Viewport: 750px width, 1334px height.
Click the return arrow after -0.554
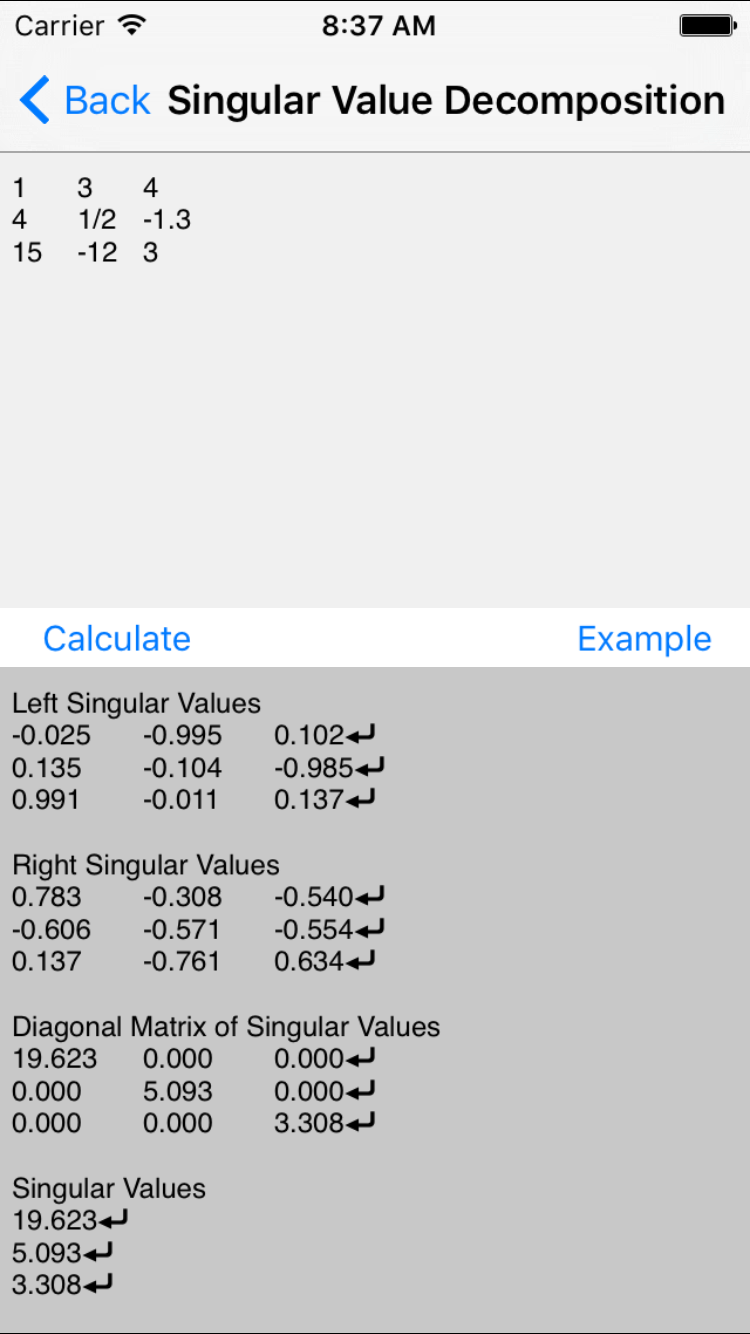[370, 929]
